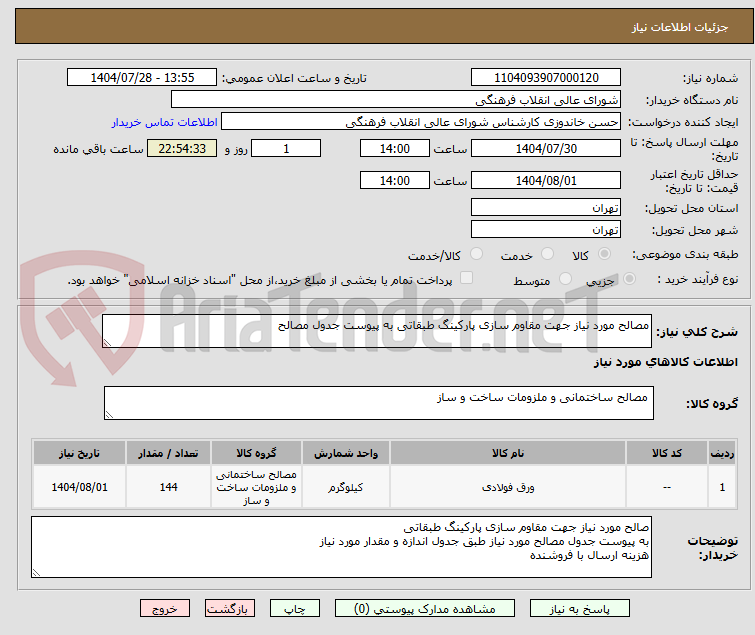
Task: Click the quantity cell 144
Action: 168,487
